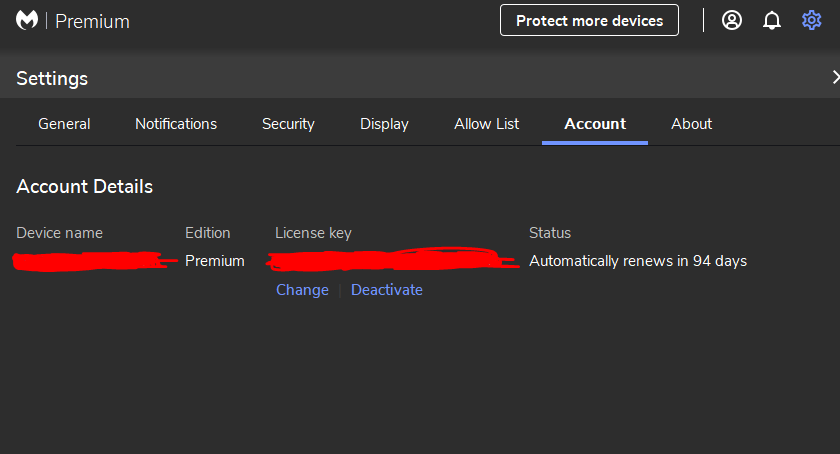Click the redacted license key value
Image resolution: width=840 pixels, height=454 pixels.
pos(390,261)
